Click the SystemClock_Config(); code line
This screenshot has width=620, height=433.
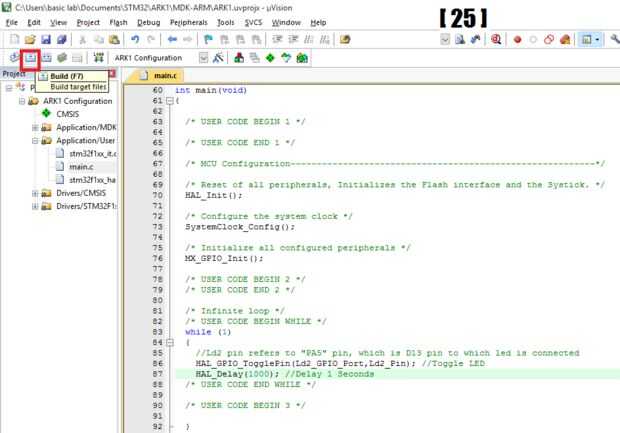pos(240,227)
